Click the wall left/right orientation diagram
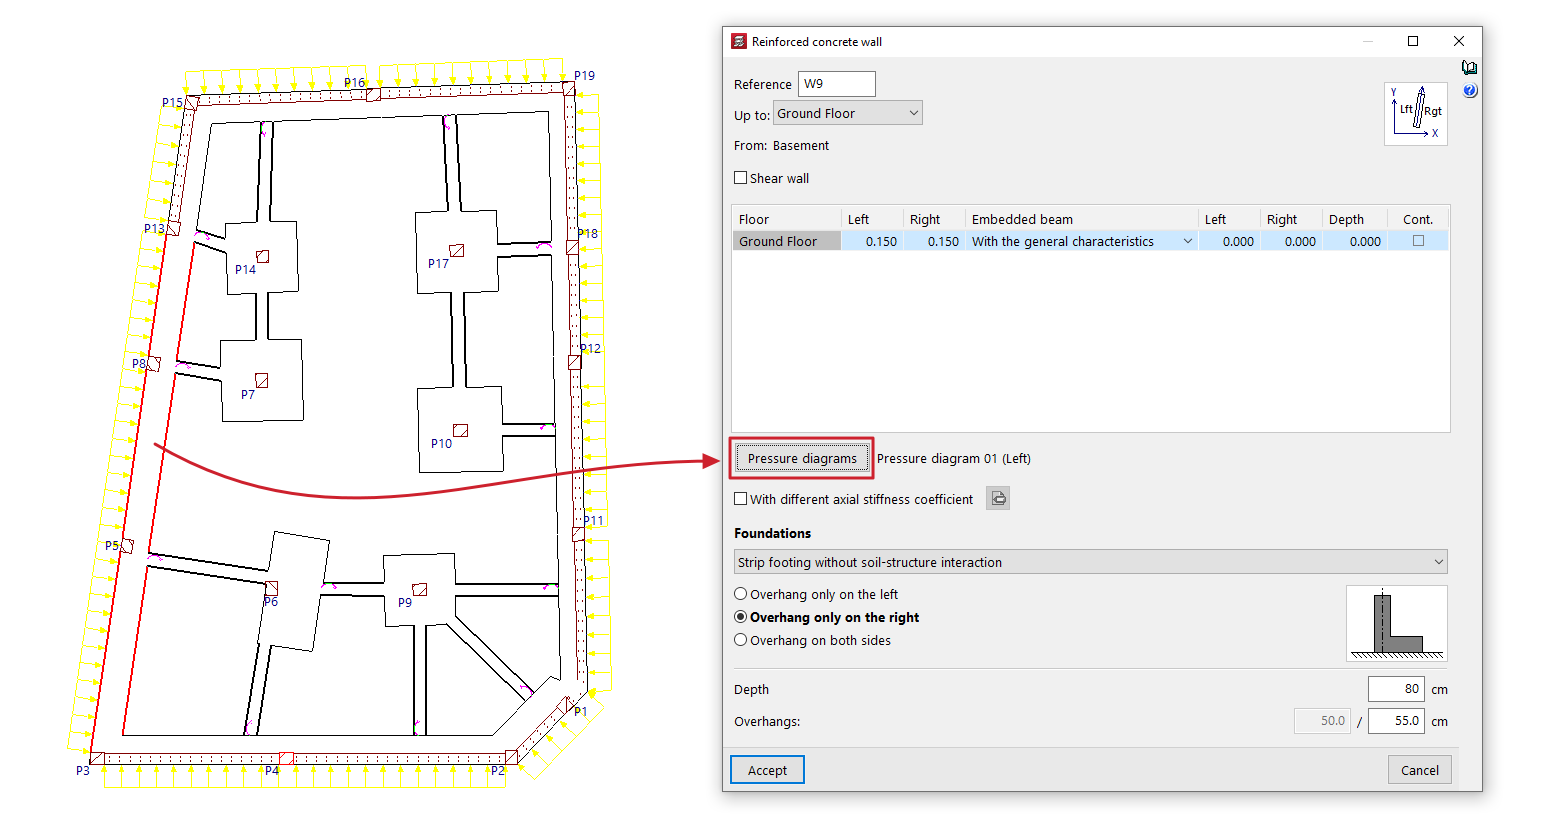Screen dimensions: 1558x828 1416,114
